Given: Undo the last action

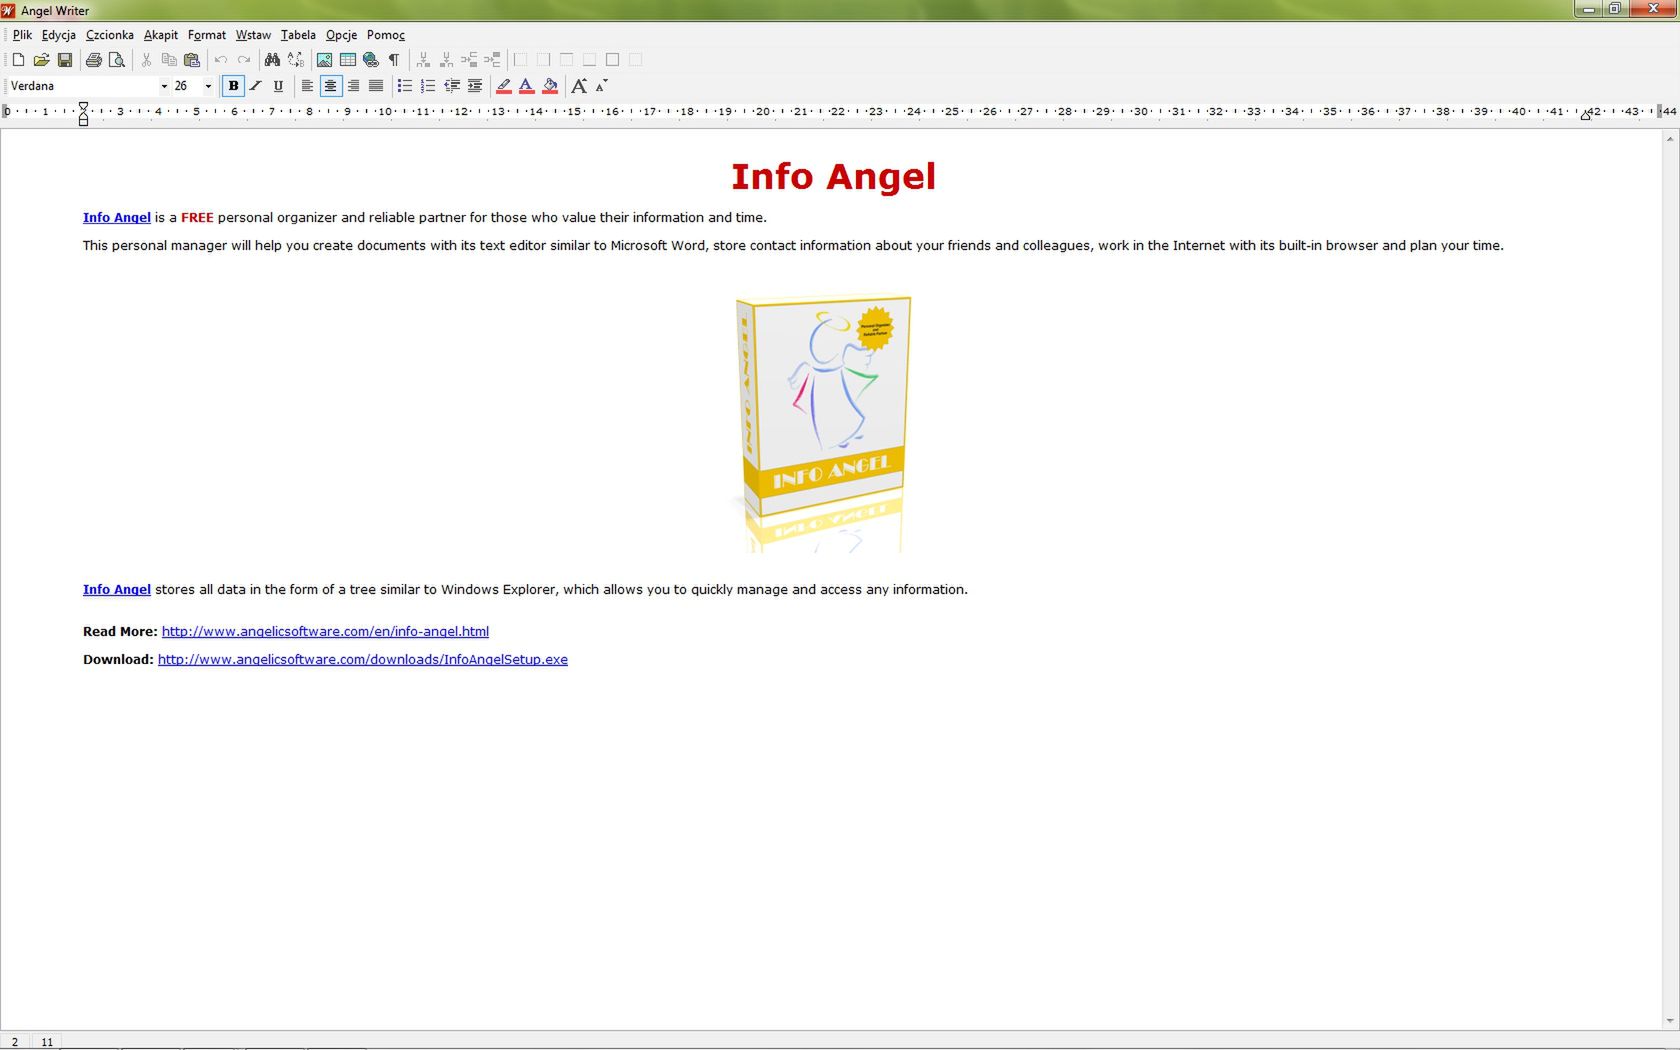Looking at the screenshot, I should pyautogui.click(x=221, y=59).
